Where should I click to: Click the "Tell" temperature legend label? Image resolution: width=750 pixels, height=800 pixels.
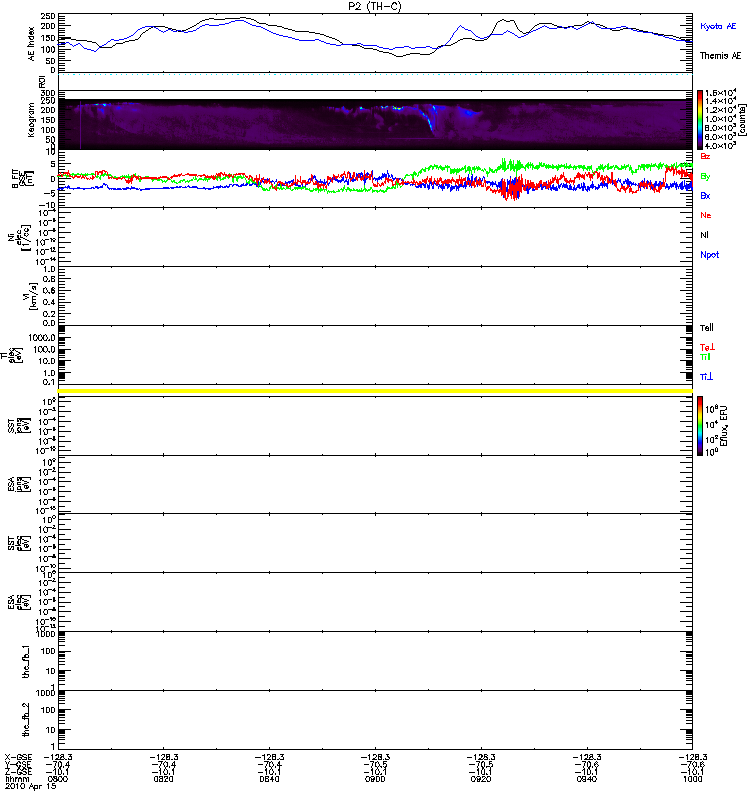707,328
